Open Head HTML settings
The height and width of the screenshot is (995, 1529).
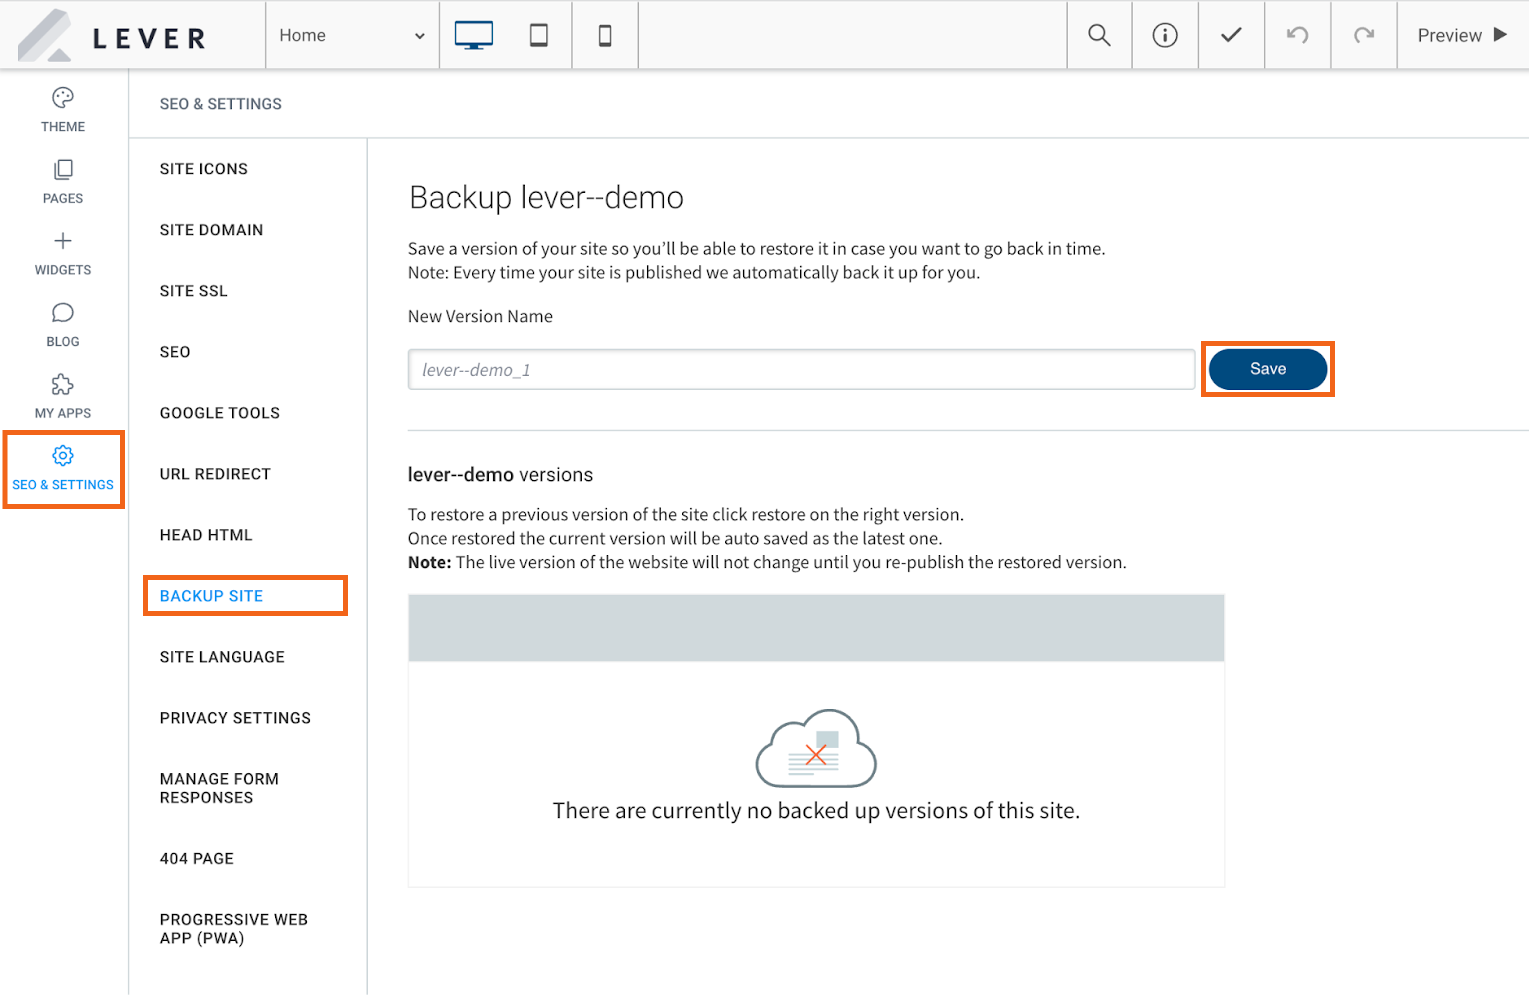tap(206, 535)
